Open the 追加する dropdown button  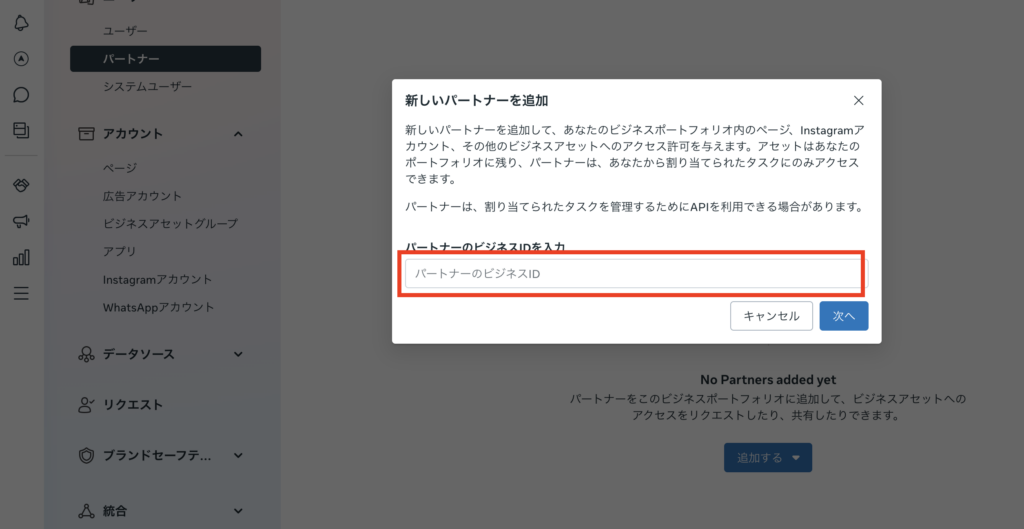tap(768, 458)
